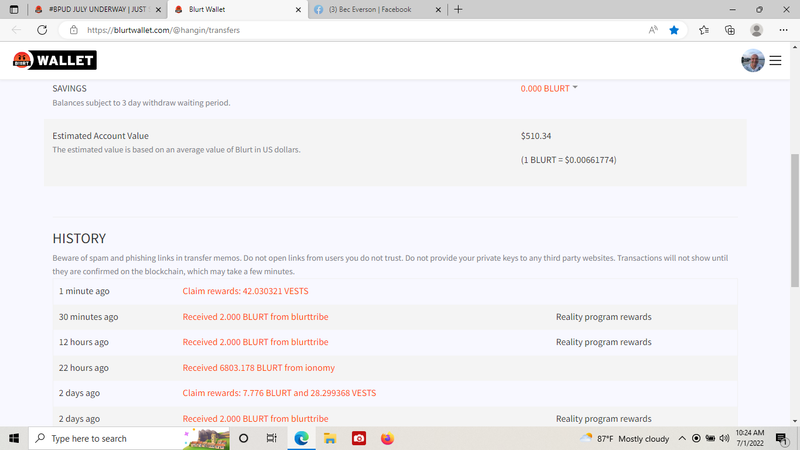The height and width of the screenshot is (450, 800).
Task: Go back with browser back arrow
Action: [x=16, y=30]
